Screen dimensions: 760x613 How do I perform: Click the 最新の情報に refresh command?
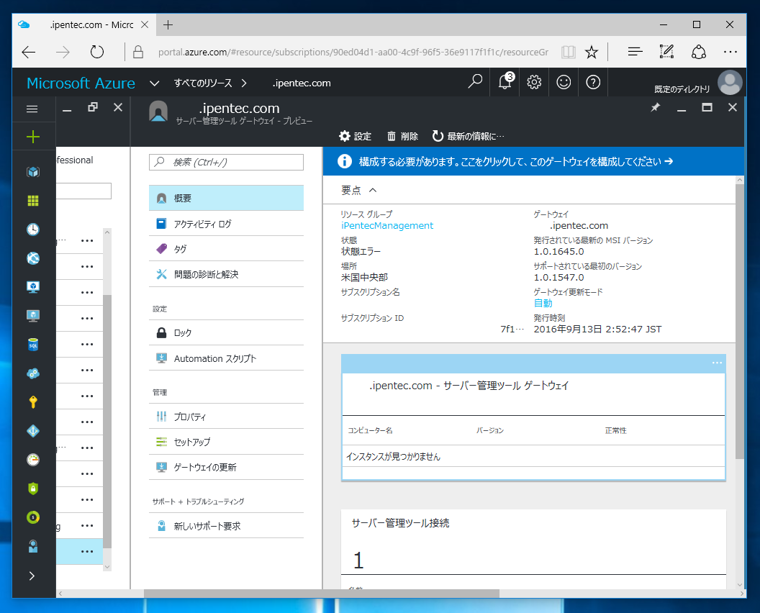tap(468, 136)
